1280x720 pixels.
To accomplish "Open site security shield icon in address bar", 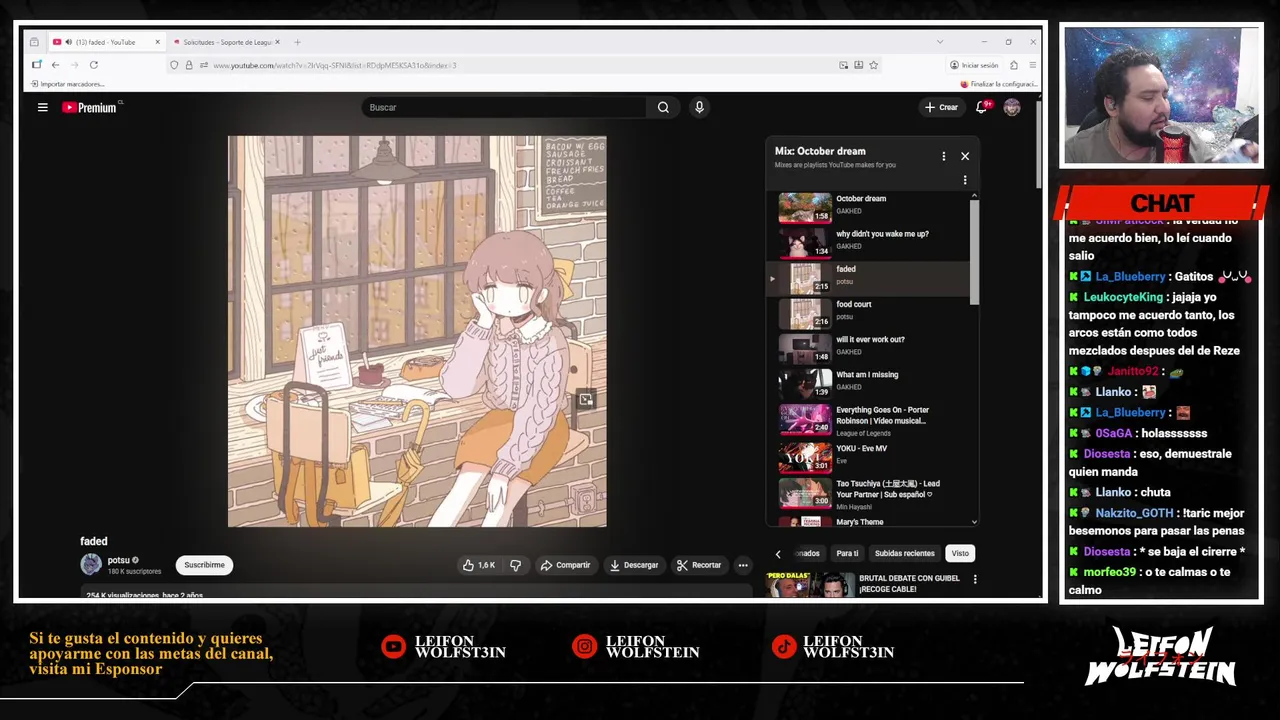I will click(174, 65).
